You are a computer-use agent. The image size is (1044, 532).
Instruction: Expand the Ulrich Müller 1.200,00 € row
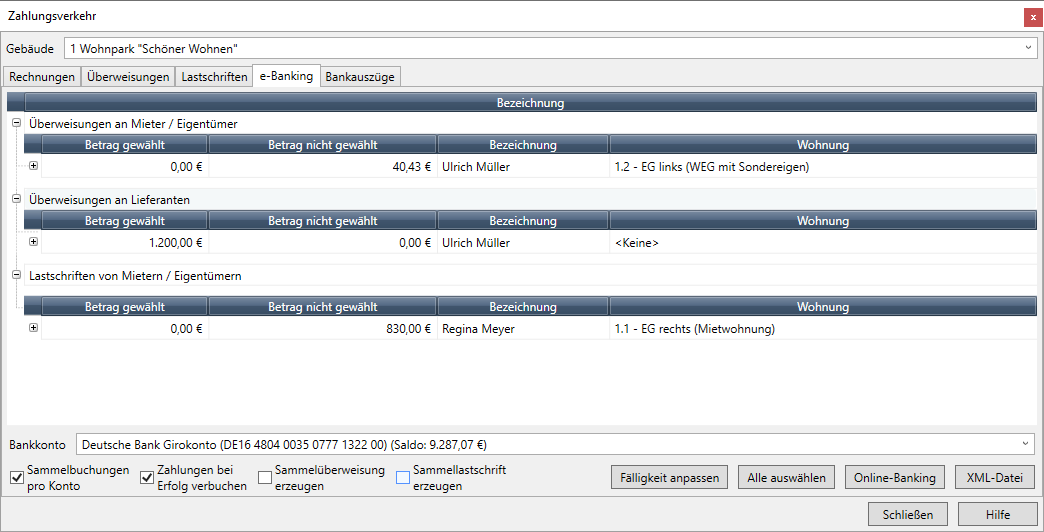(33, 241)
